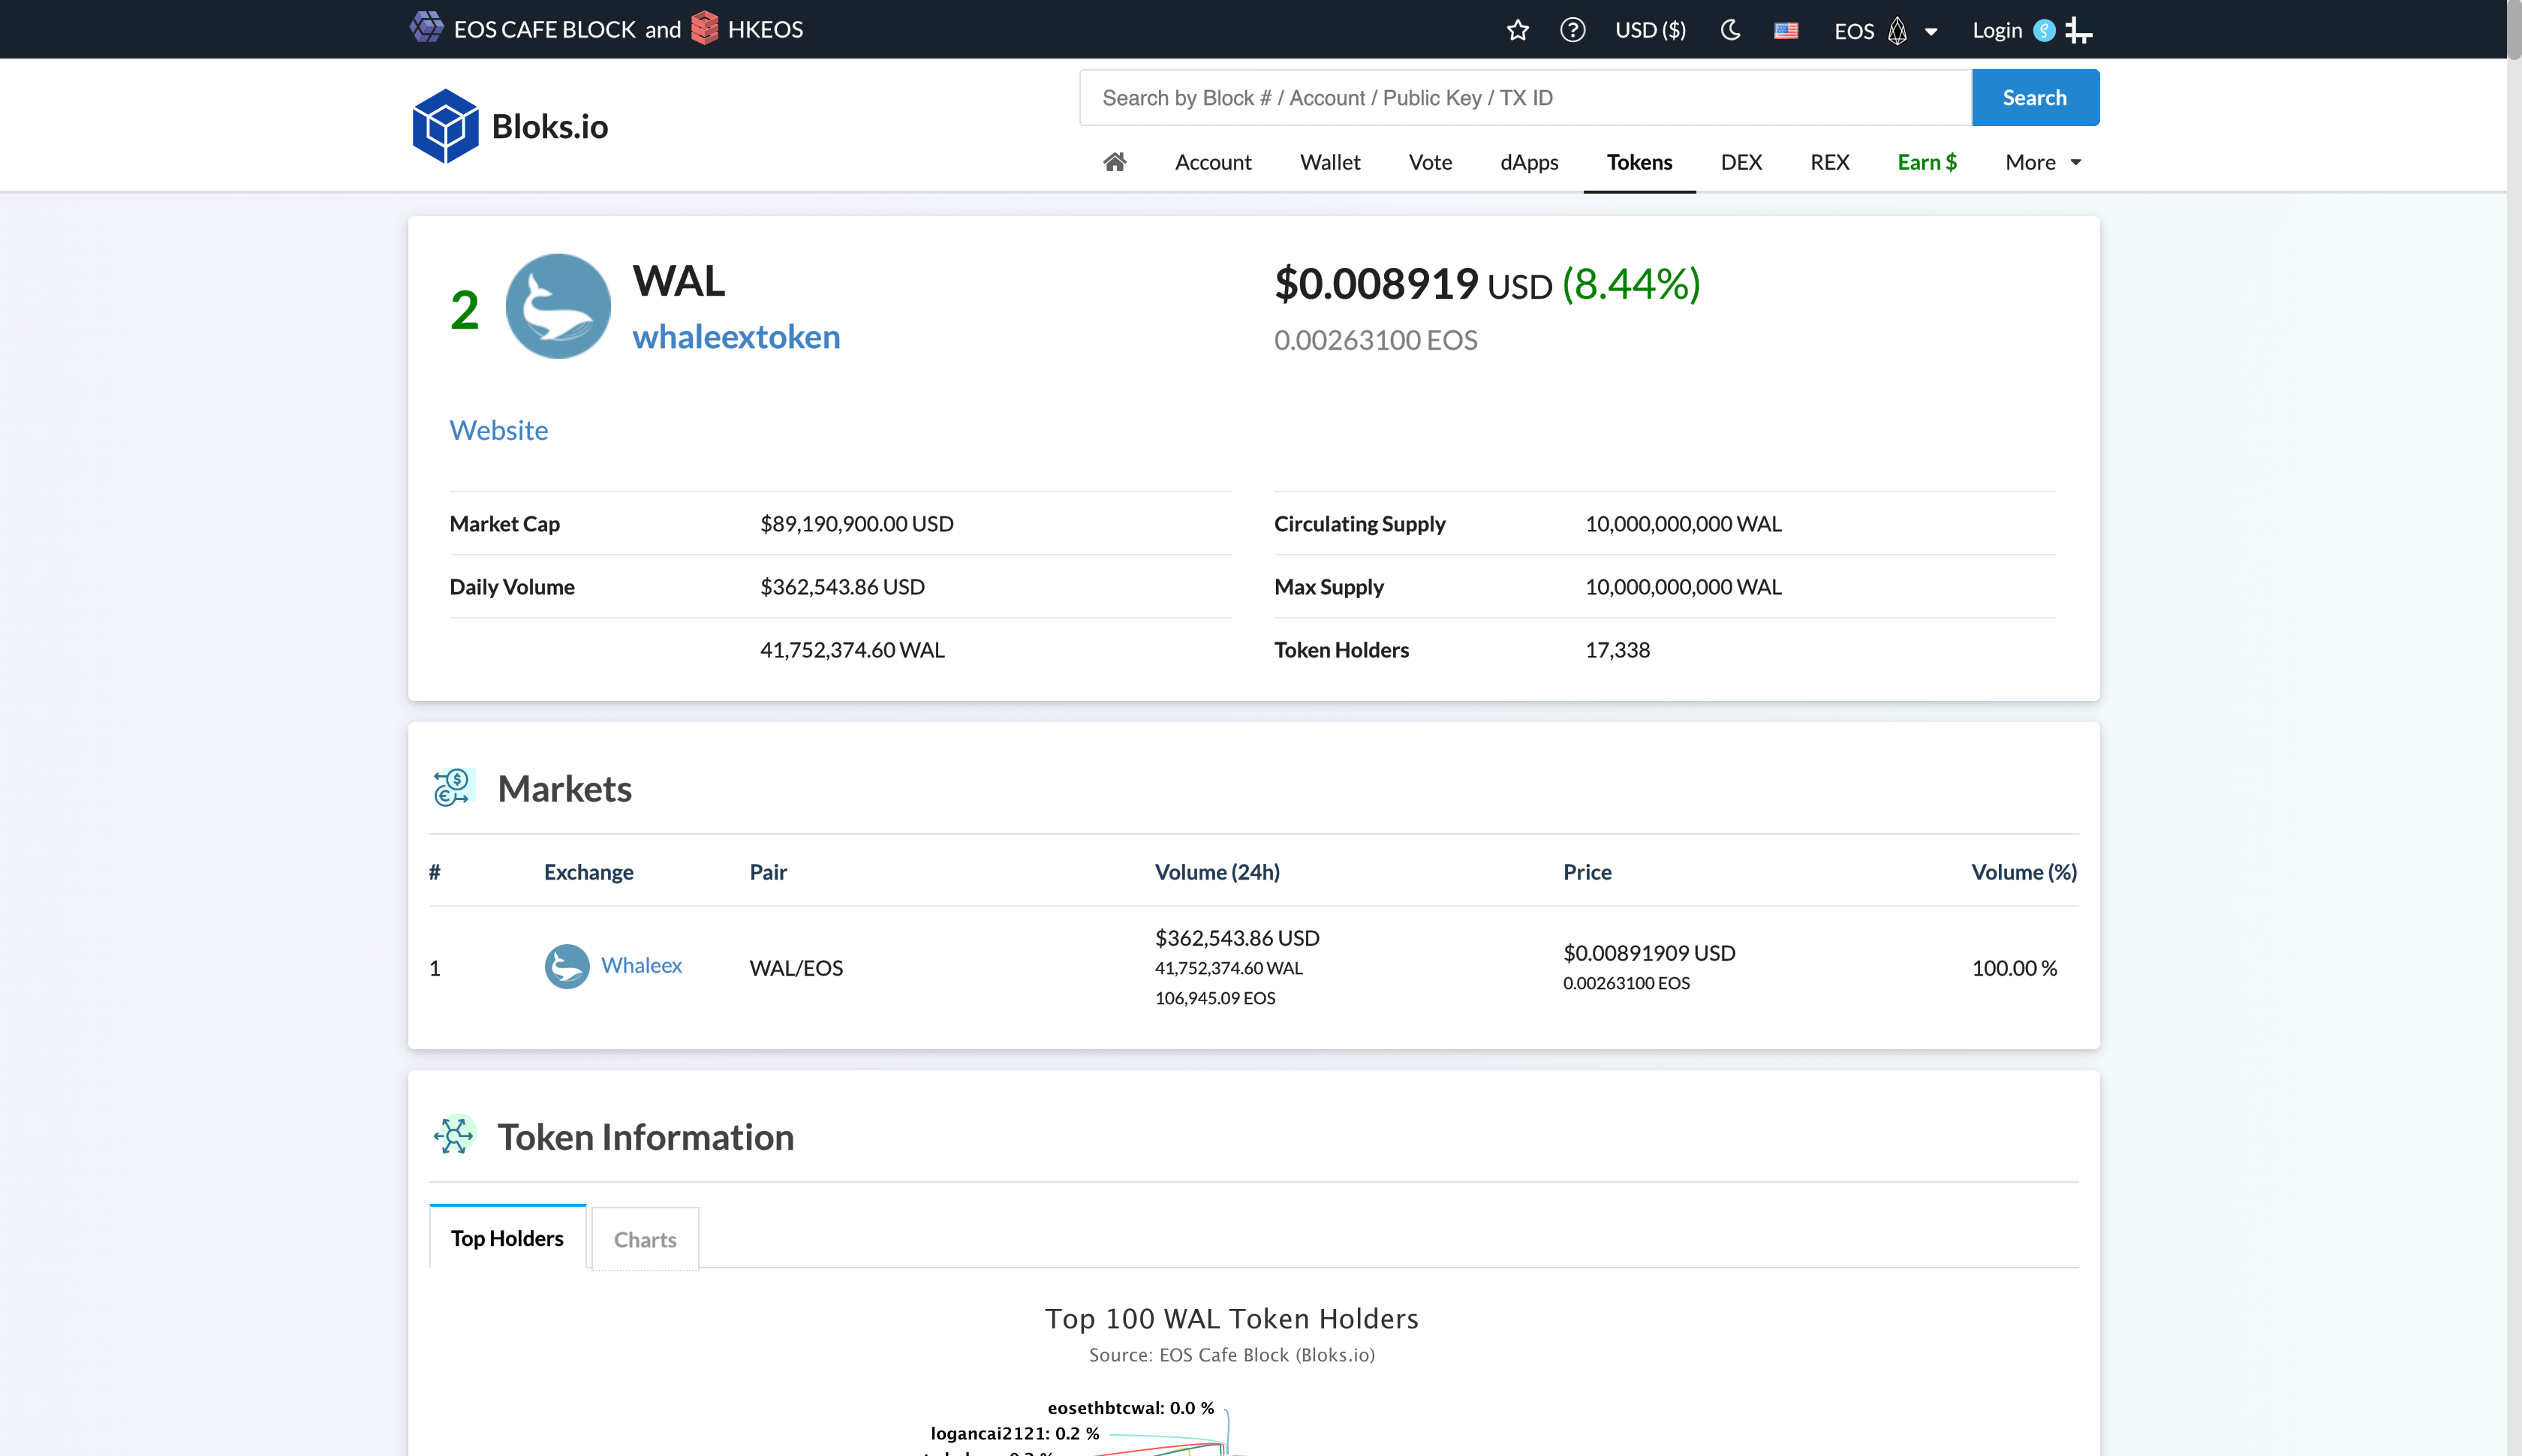Click the US flag language icon
Viewport: 2522px width, 1456px height.
pos(1786,30)
